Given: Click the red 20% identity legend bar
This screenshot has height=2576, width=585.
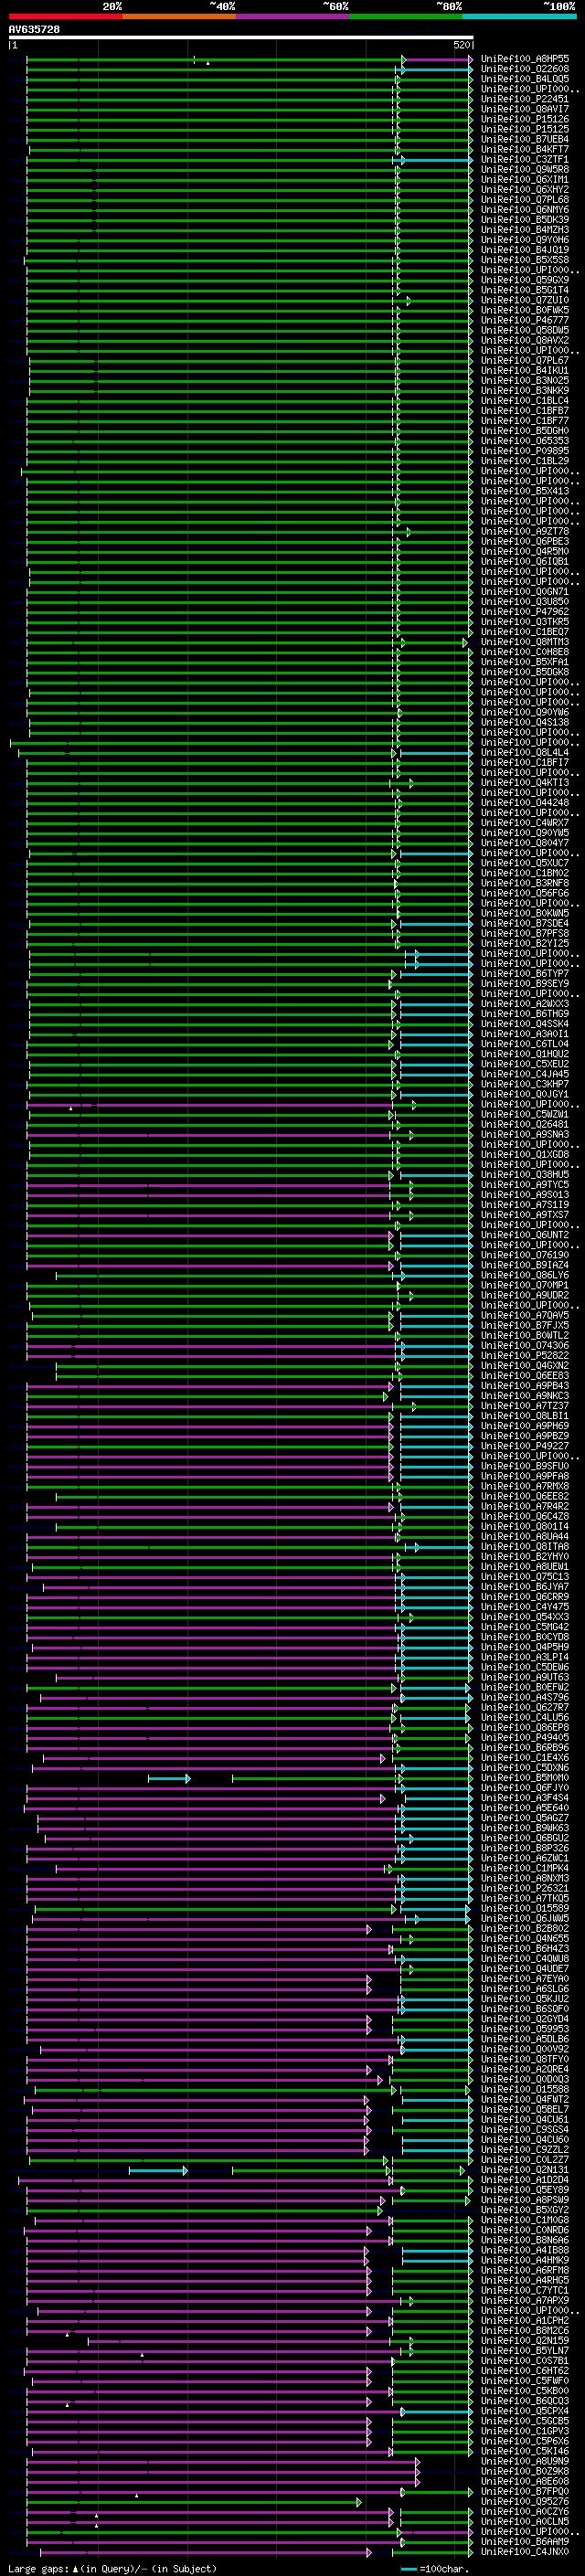Looking at the screenshot, I should (x=65, y=16).
